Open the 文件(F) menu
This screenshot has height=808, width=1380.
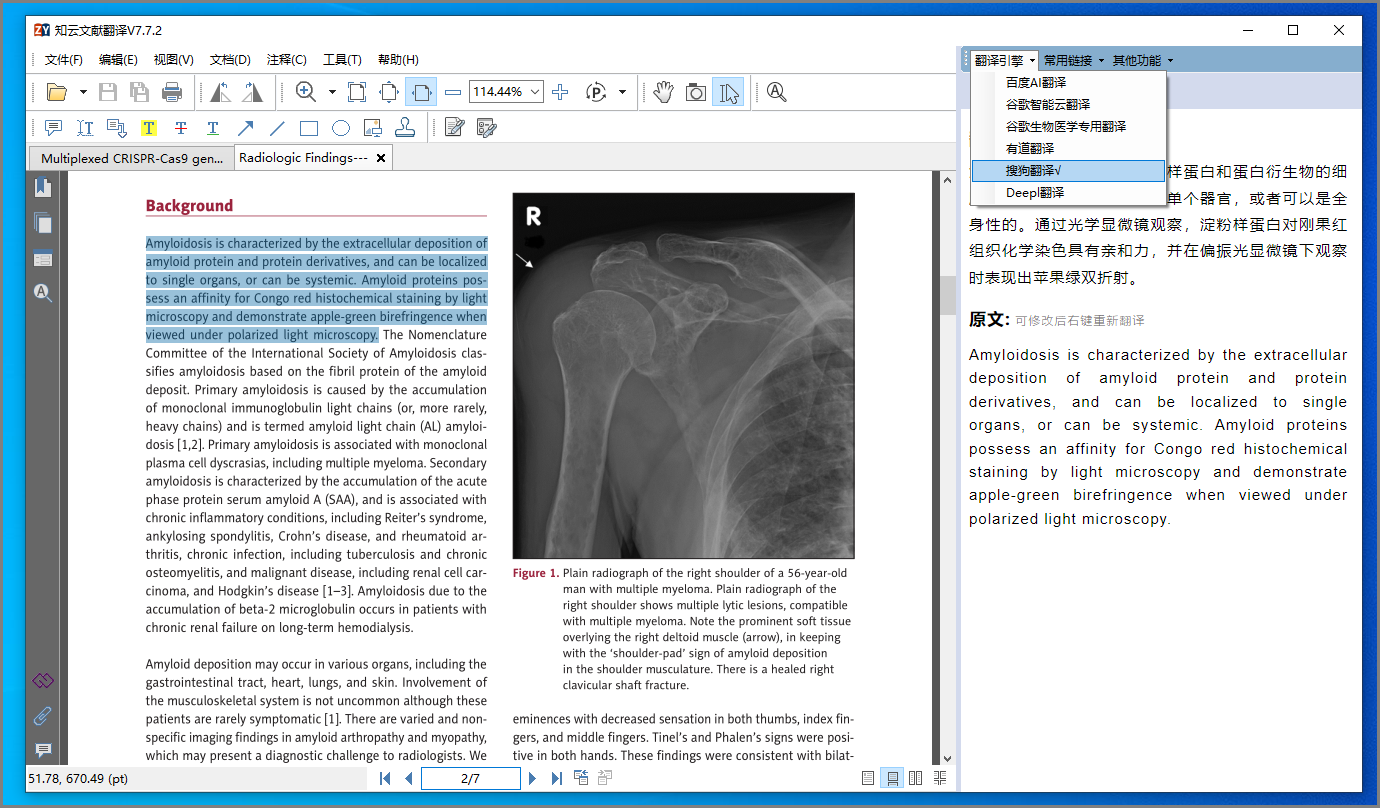[64, 60]
